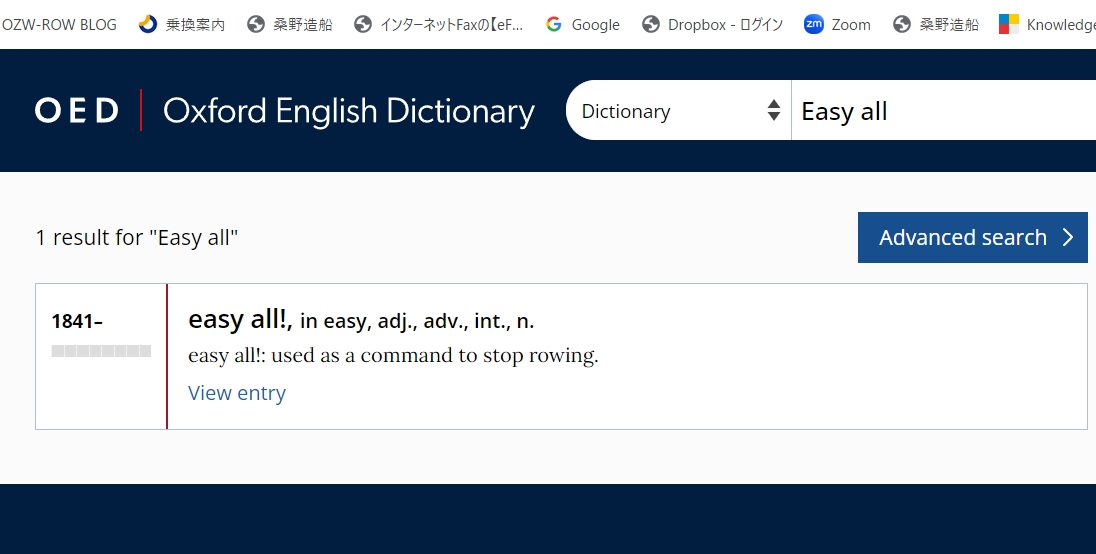
Task: Open the "easy all!" entry heading
Action: click(x=240, y=319)
